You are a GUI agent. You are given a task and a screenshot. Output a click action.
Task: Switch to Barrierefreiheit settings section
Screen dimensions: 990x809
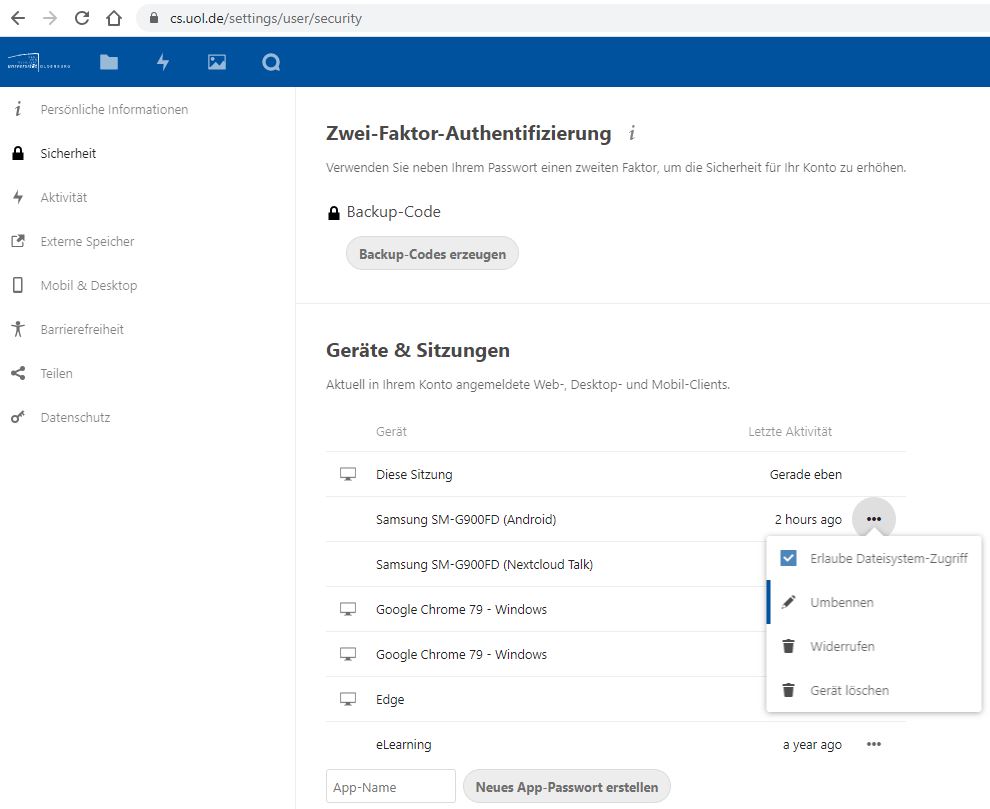[x=82, y=329]
